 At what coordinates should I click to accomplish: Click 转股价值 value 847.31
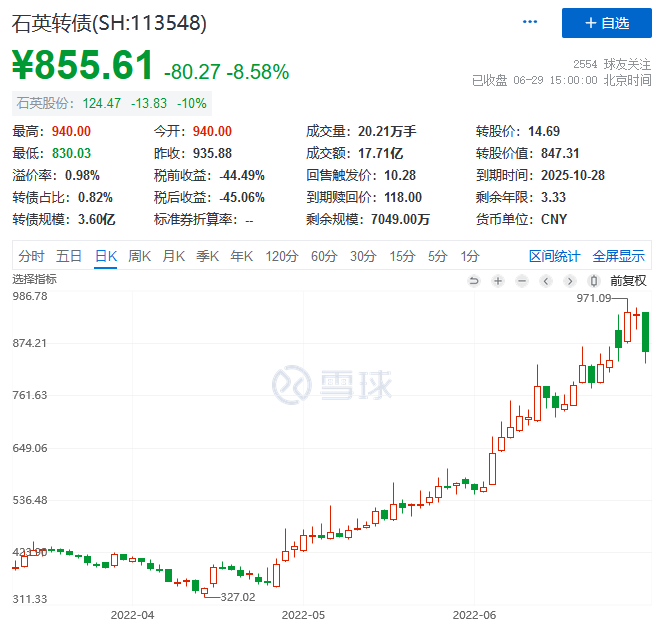pos(560,154)
